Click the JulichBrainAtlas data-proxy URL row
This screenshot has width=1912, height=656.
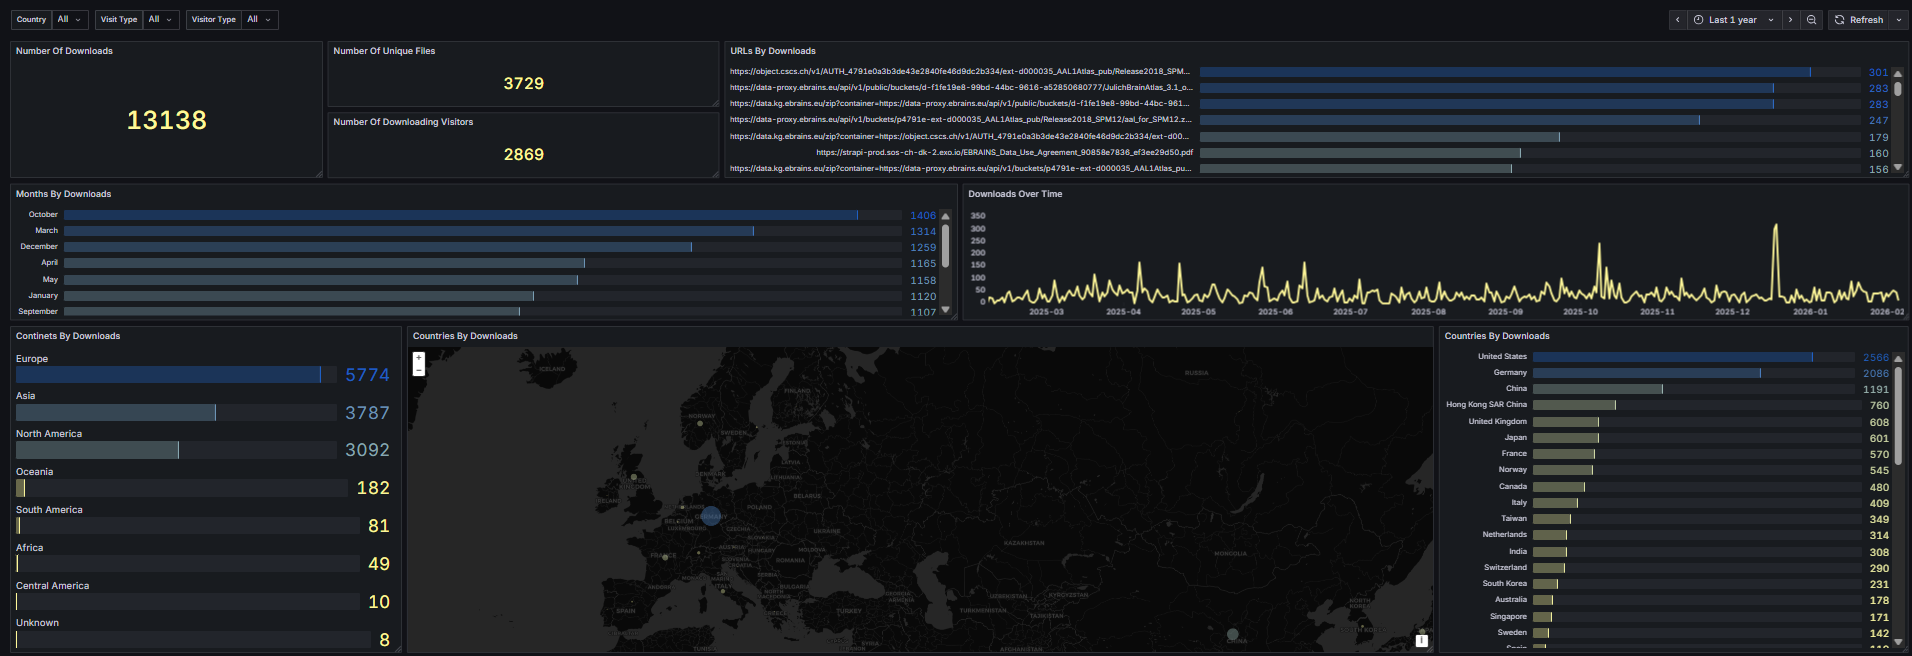click(x=961, y=88)
